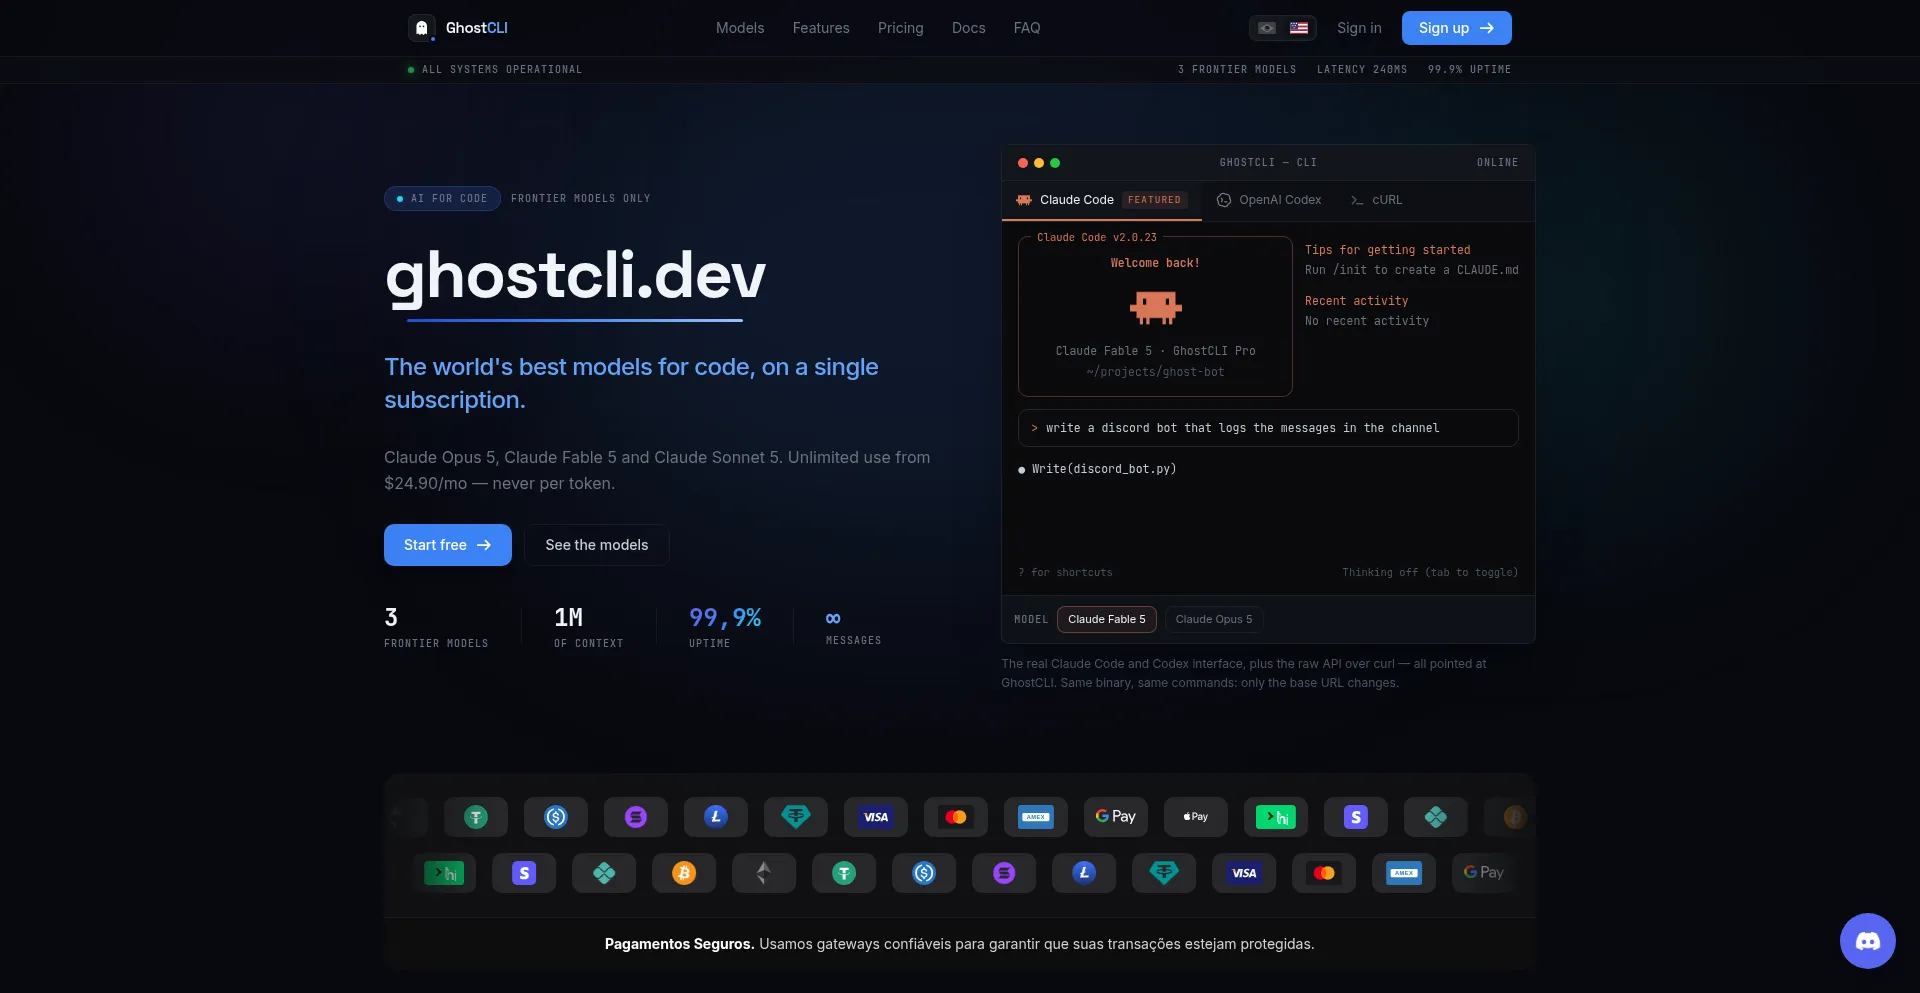Click the Litecoin icon in bottom row
Viewport: 1920px width, 993px height.
click(1084, 873)
